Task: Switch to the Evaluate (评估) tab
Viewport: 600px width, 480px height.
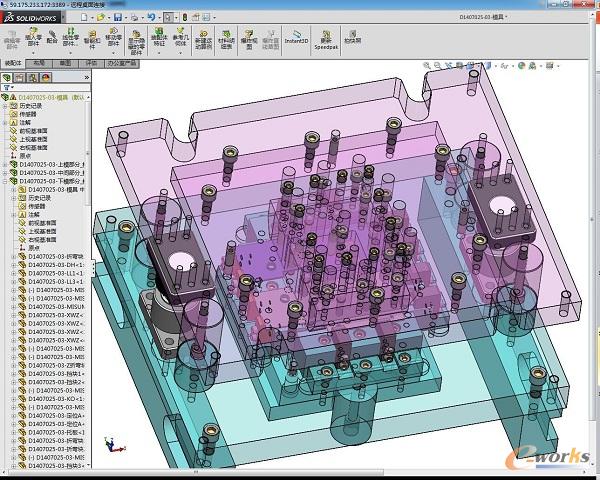Action: point(91,62)
